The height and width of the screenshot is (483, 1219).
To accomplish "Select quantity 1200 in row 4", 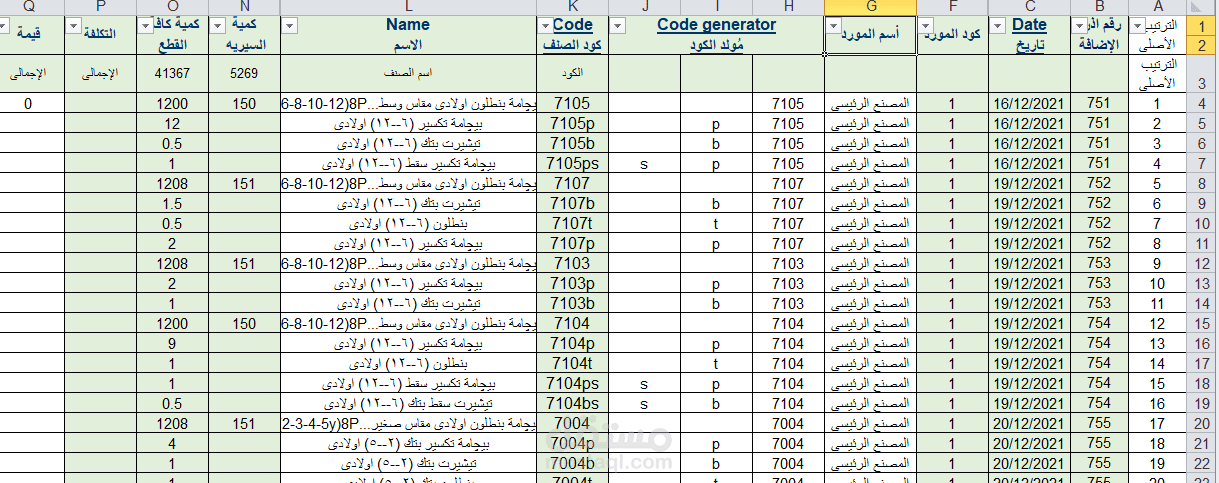I will (173, 103).
